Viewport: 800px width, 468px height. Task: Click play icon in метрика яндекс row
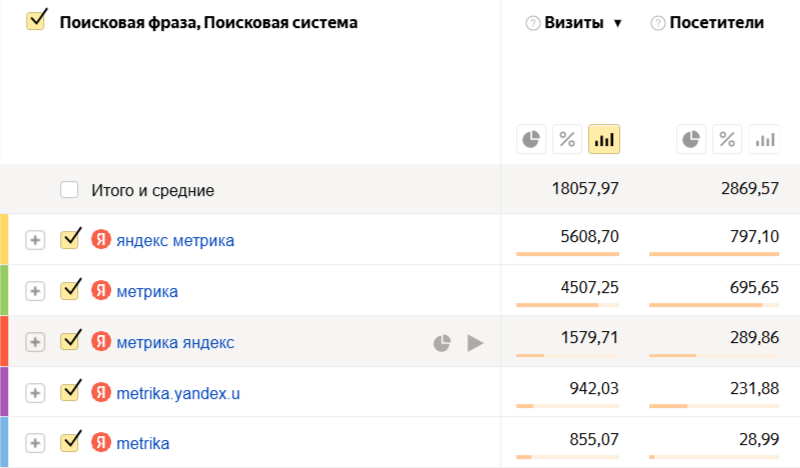pos(475,343)
